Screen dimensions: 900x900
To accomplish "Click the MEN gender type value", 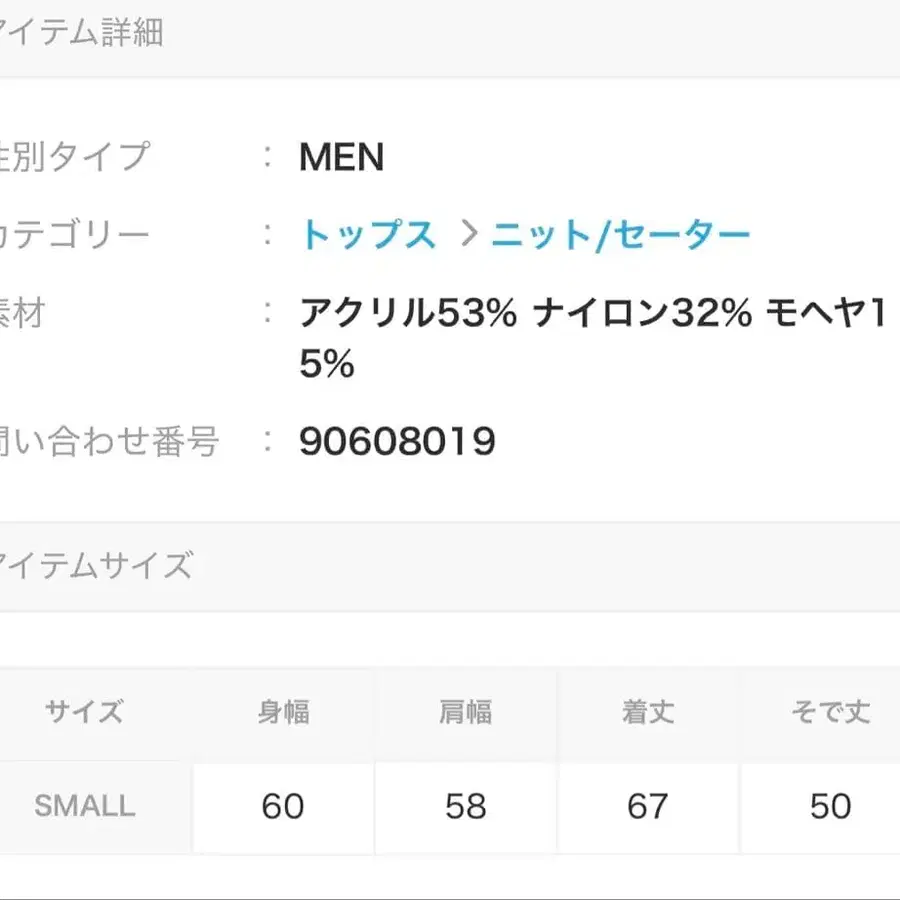I will 341,157.
